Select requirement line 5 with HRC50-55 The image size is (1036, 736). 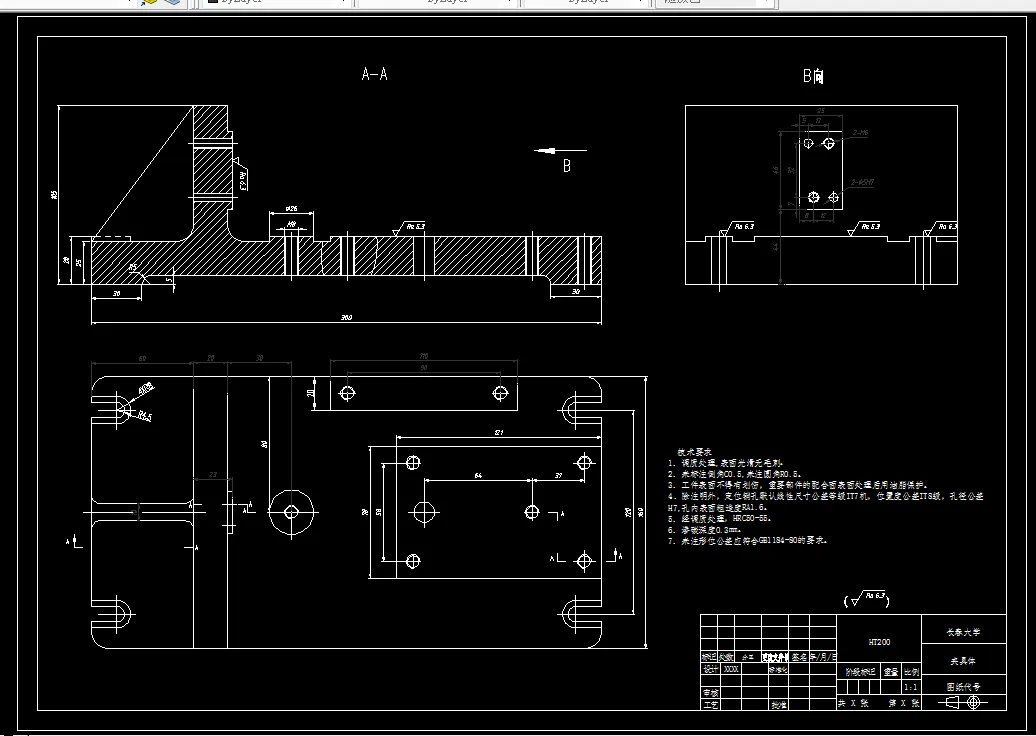coord(720,519)
